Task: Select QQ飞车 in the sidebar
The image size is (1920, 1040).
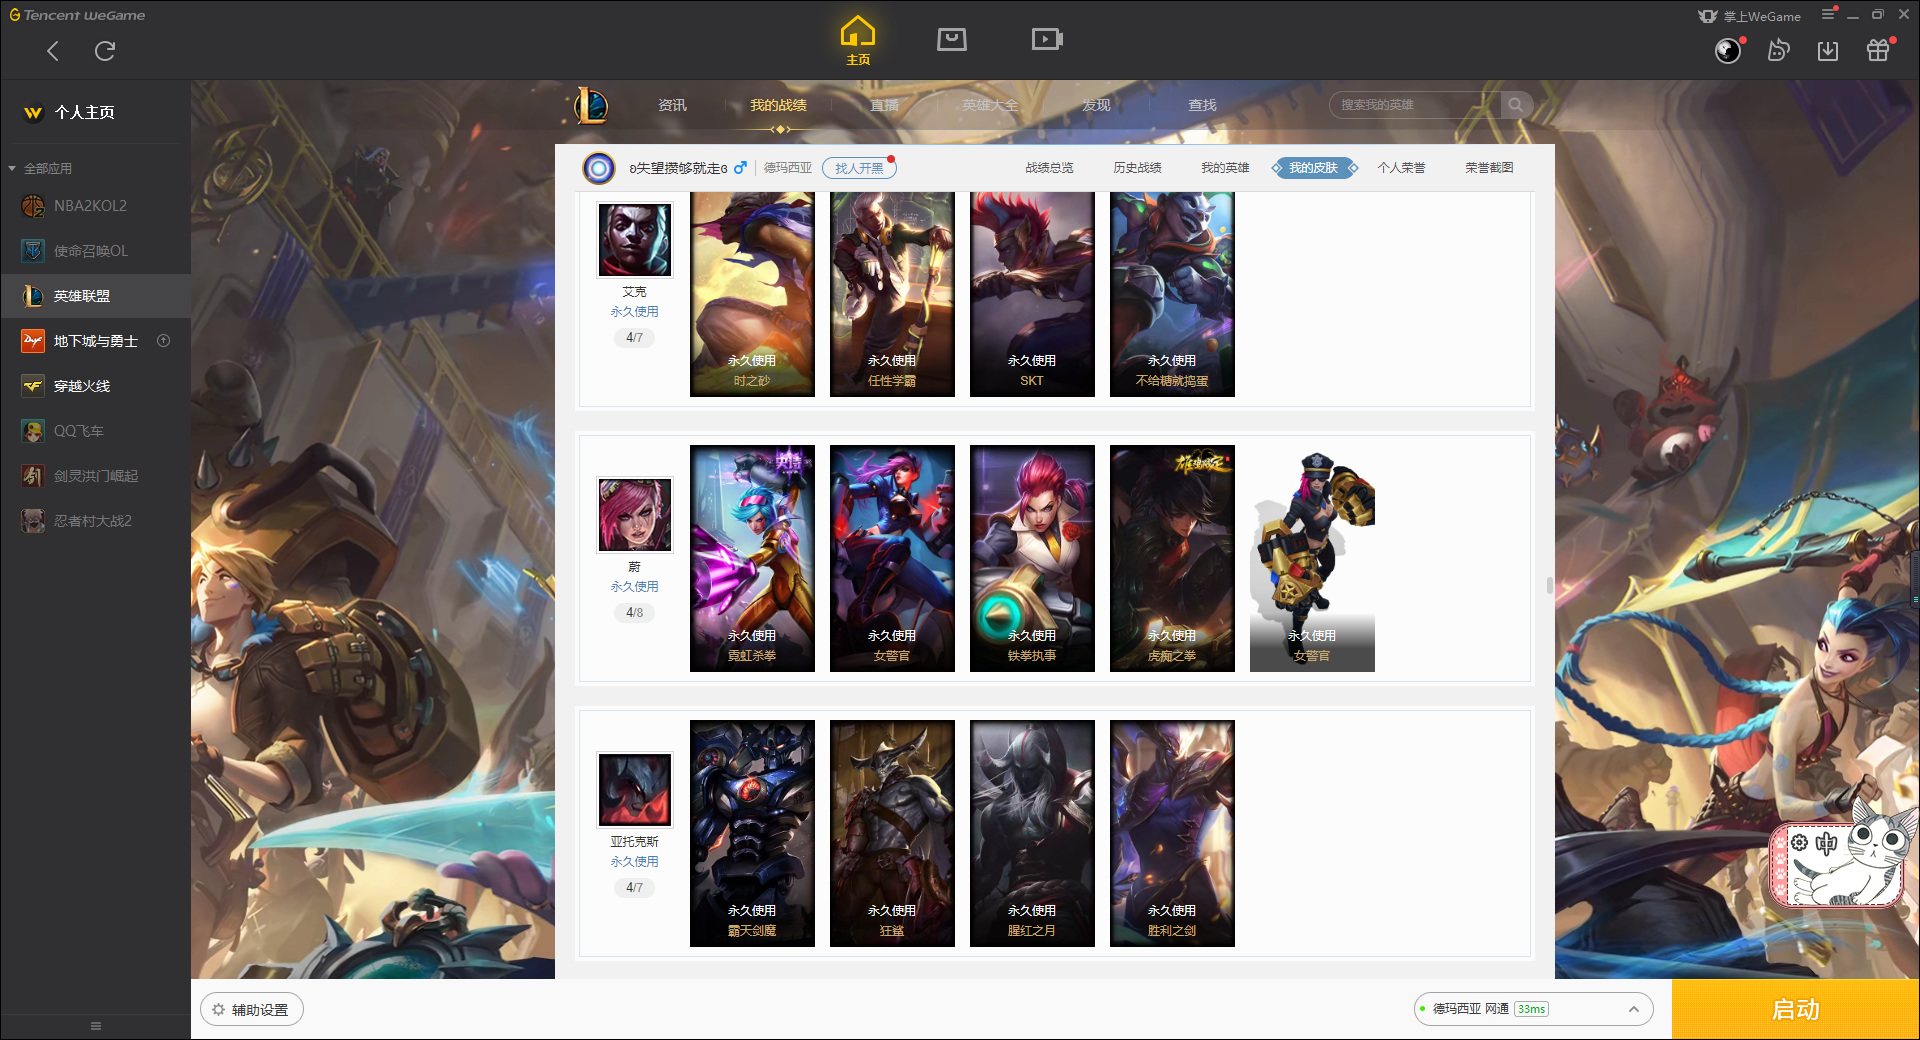Action: (x=95, y=431)
